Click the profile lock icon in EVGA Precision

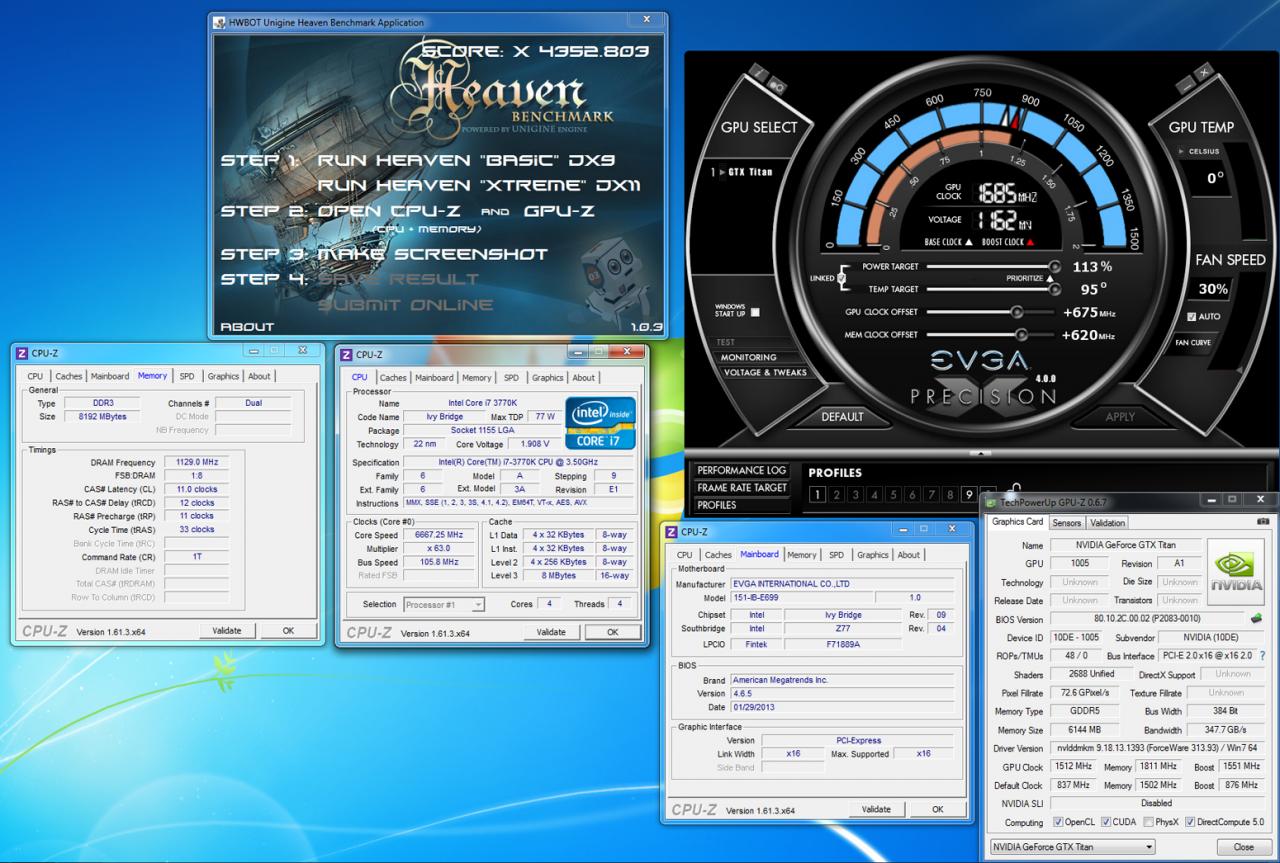(x=1014, y=490)
